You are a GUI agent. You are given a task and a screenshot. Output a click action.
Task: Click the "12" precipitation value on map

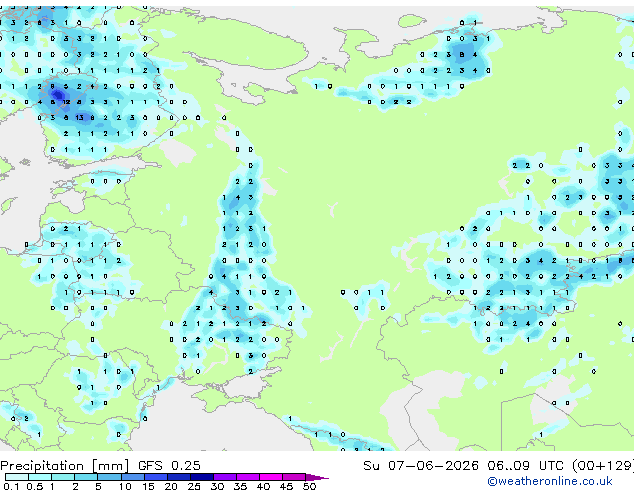click(x=66, y=102)
